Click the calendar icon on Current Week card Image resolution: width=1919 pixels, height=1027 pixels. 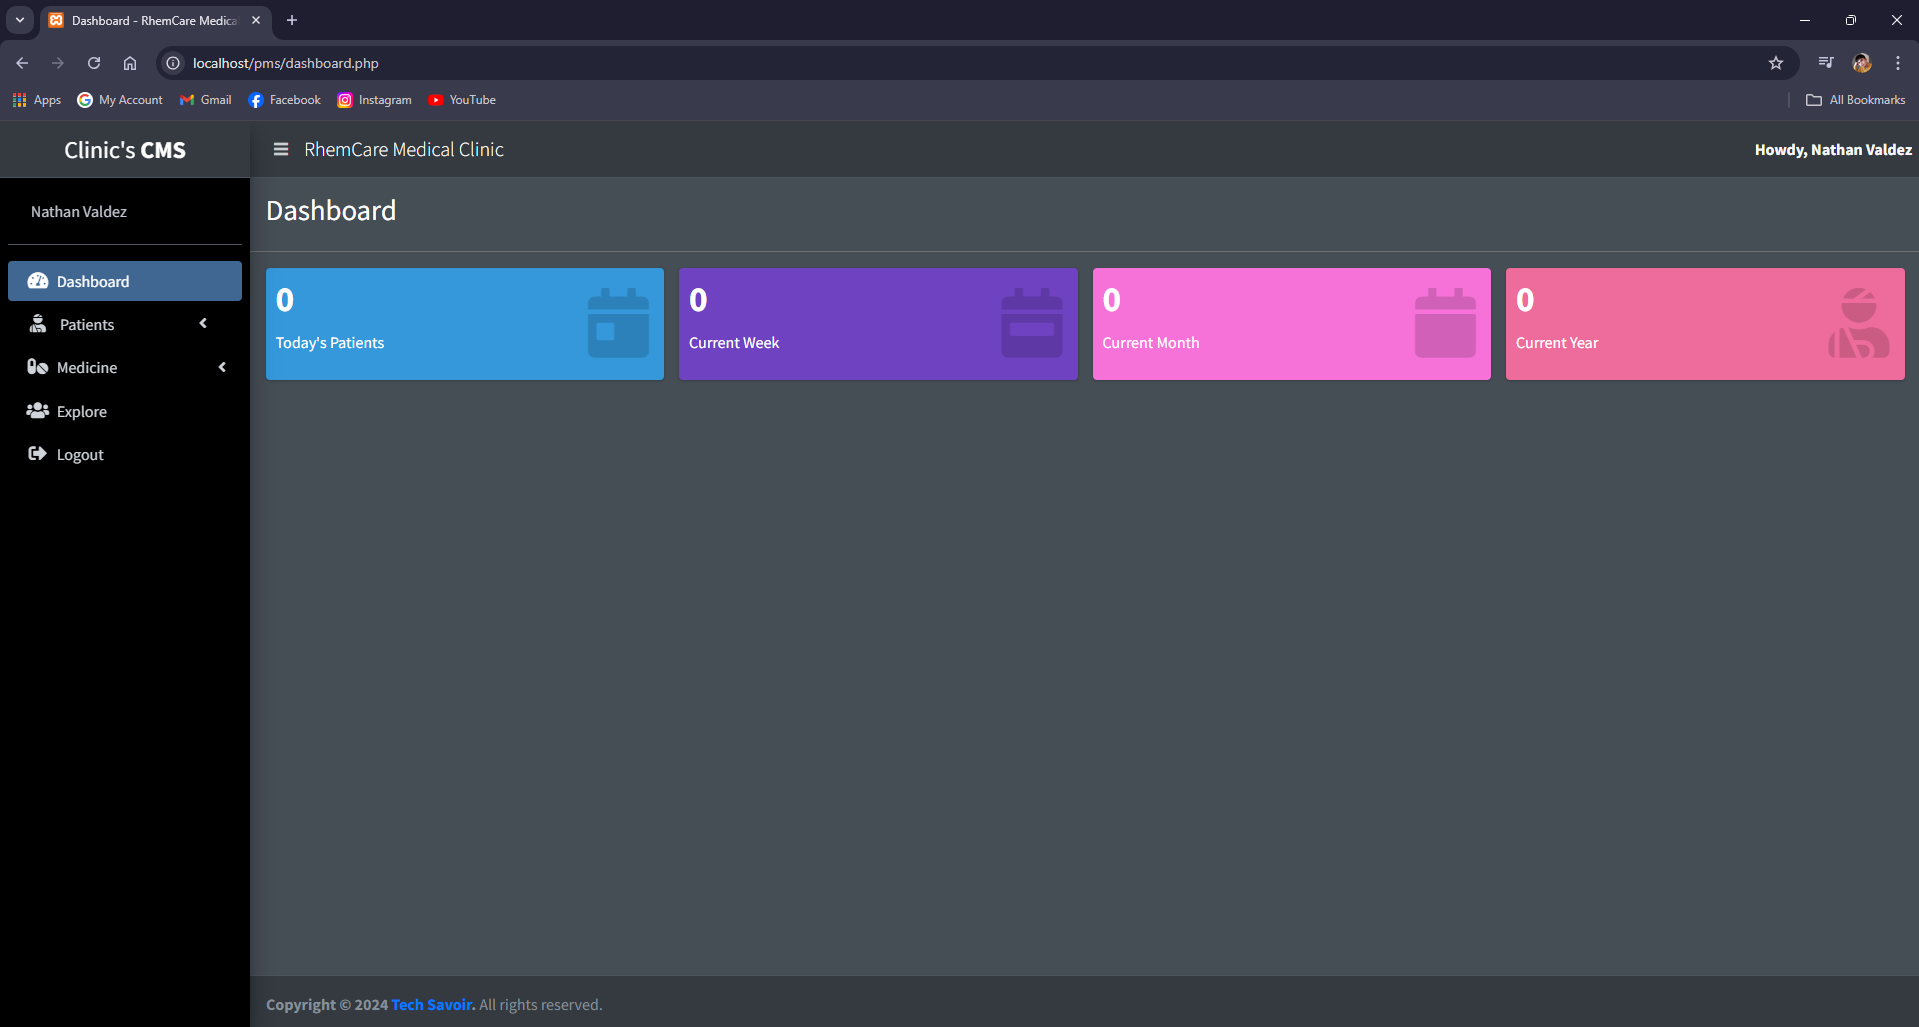click(1031, 323)
